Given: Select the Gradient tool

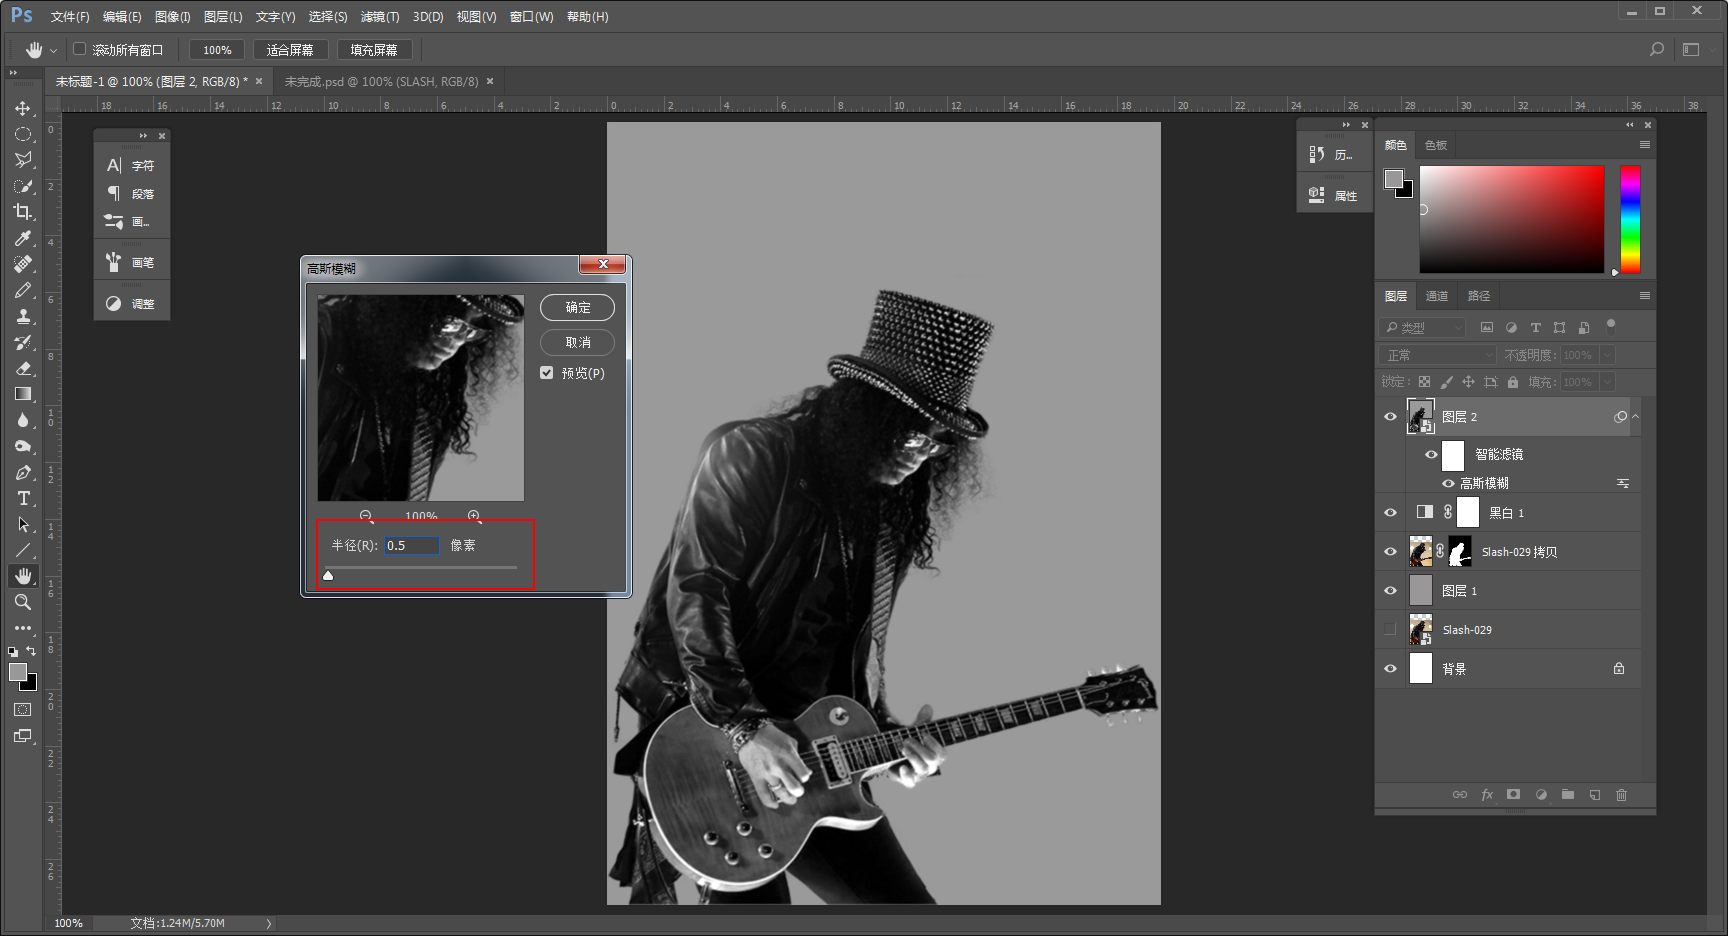Looking at the screenshot, I should click(x=23, y=394).
